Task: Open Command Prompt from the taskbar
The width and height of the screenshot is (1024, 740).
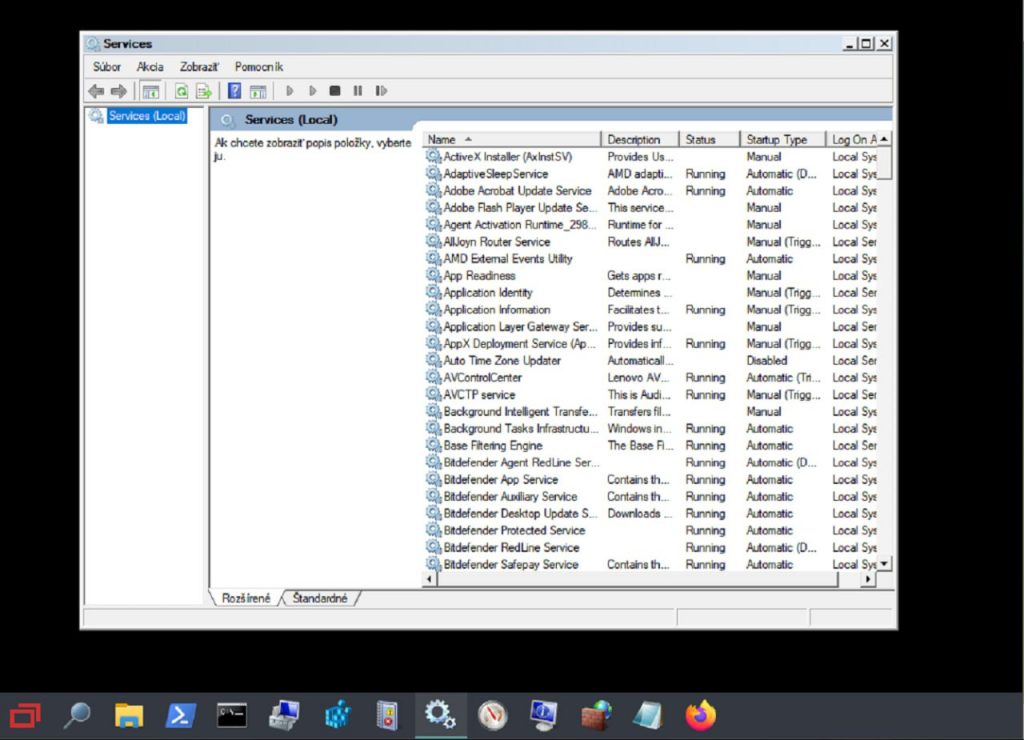Action: tap(232, 716)
